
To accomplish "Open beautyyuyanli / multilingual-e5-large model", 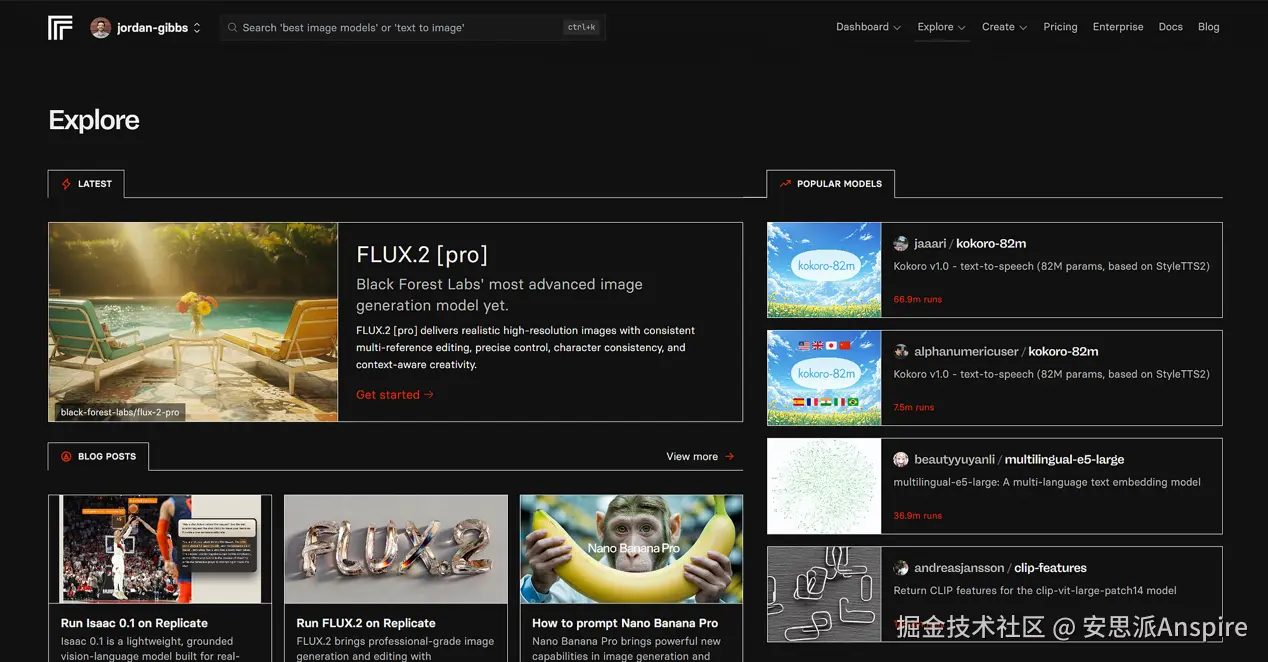I will pos(1019,459).
